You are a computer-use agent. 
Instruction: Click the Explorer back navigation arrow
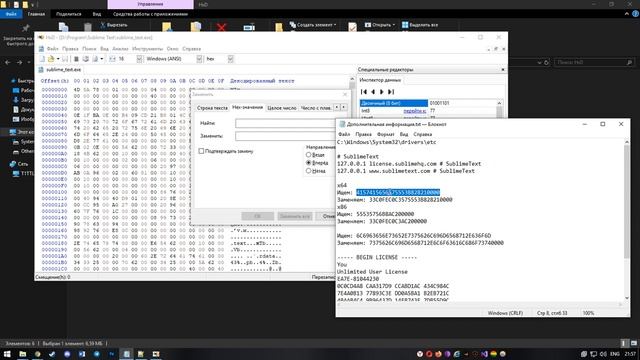(8, 62)
